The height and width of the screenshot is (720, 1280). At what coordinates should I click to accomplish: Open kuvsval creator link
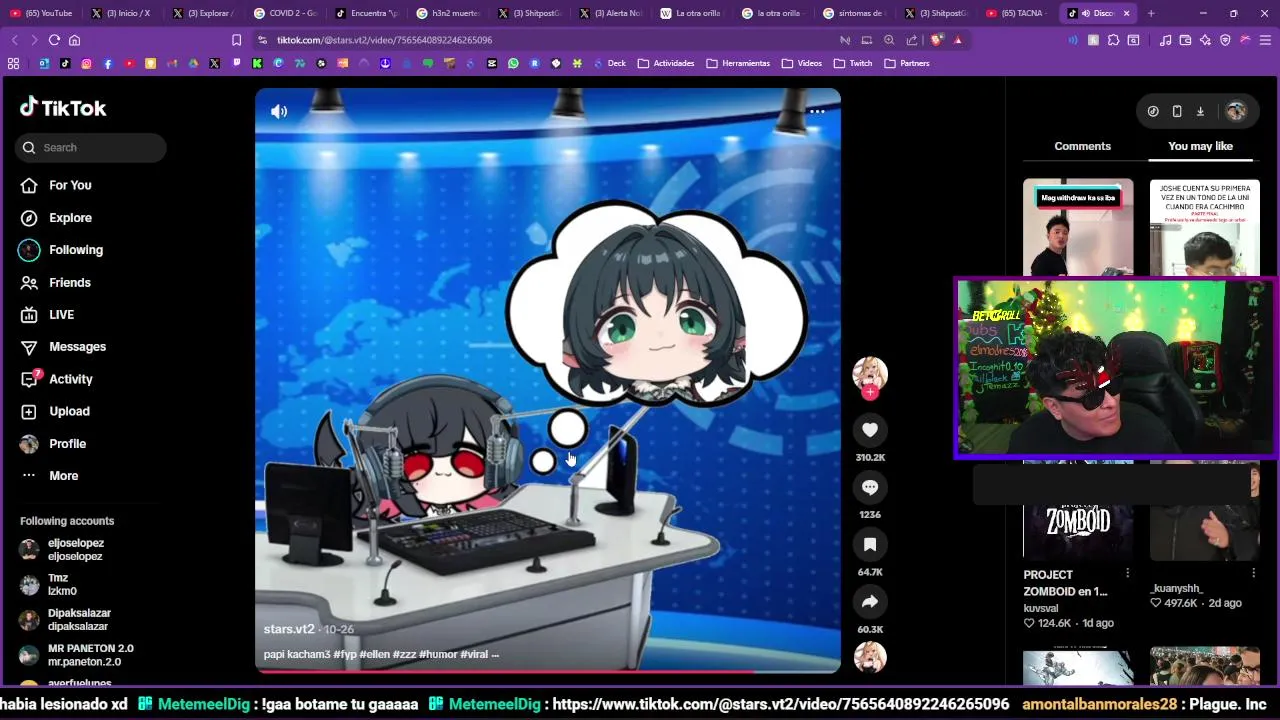(x=1040, y=608)
